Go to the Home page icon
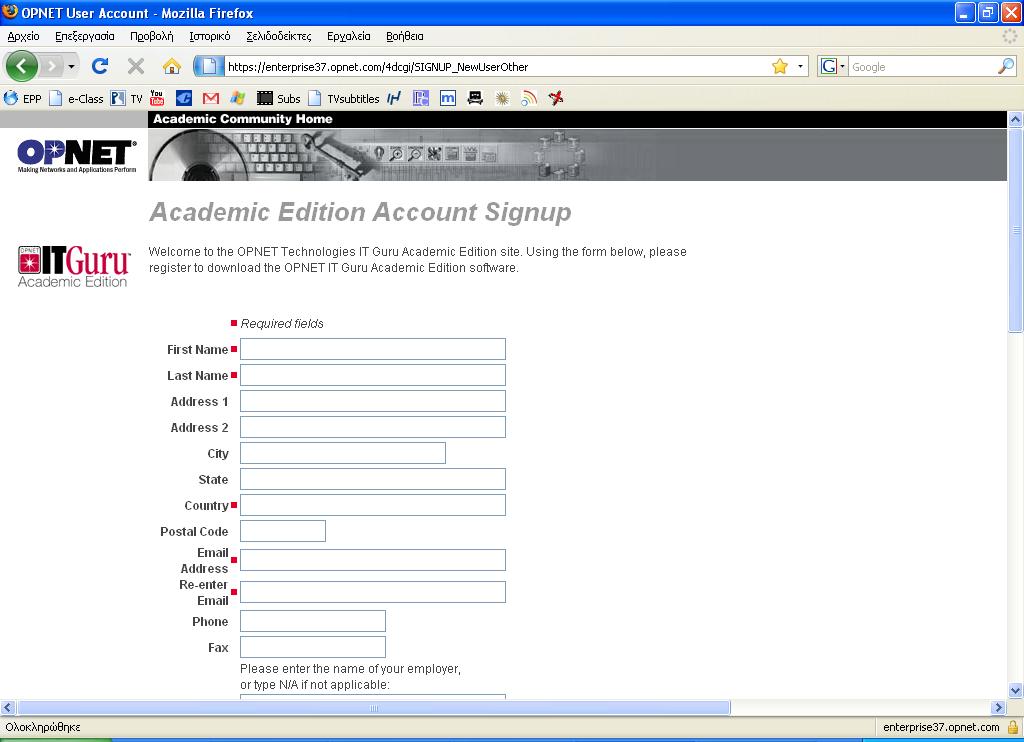 coord(172,66)
